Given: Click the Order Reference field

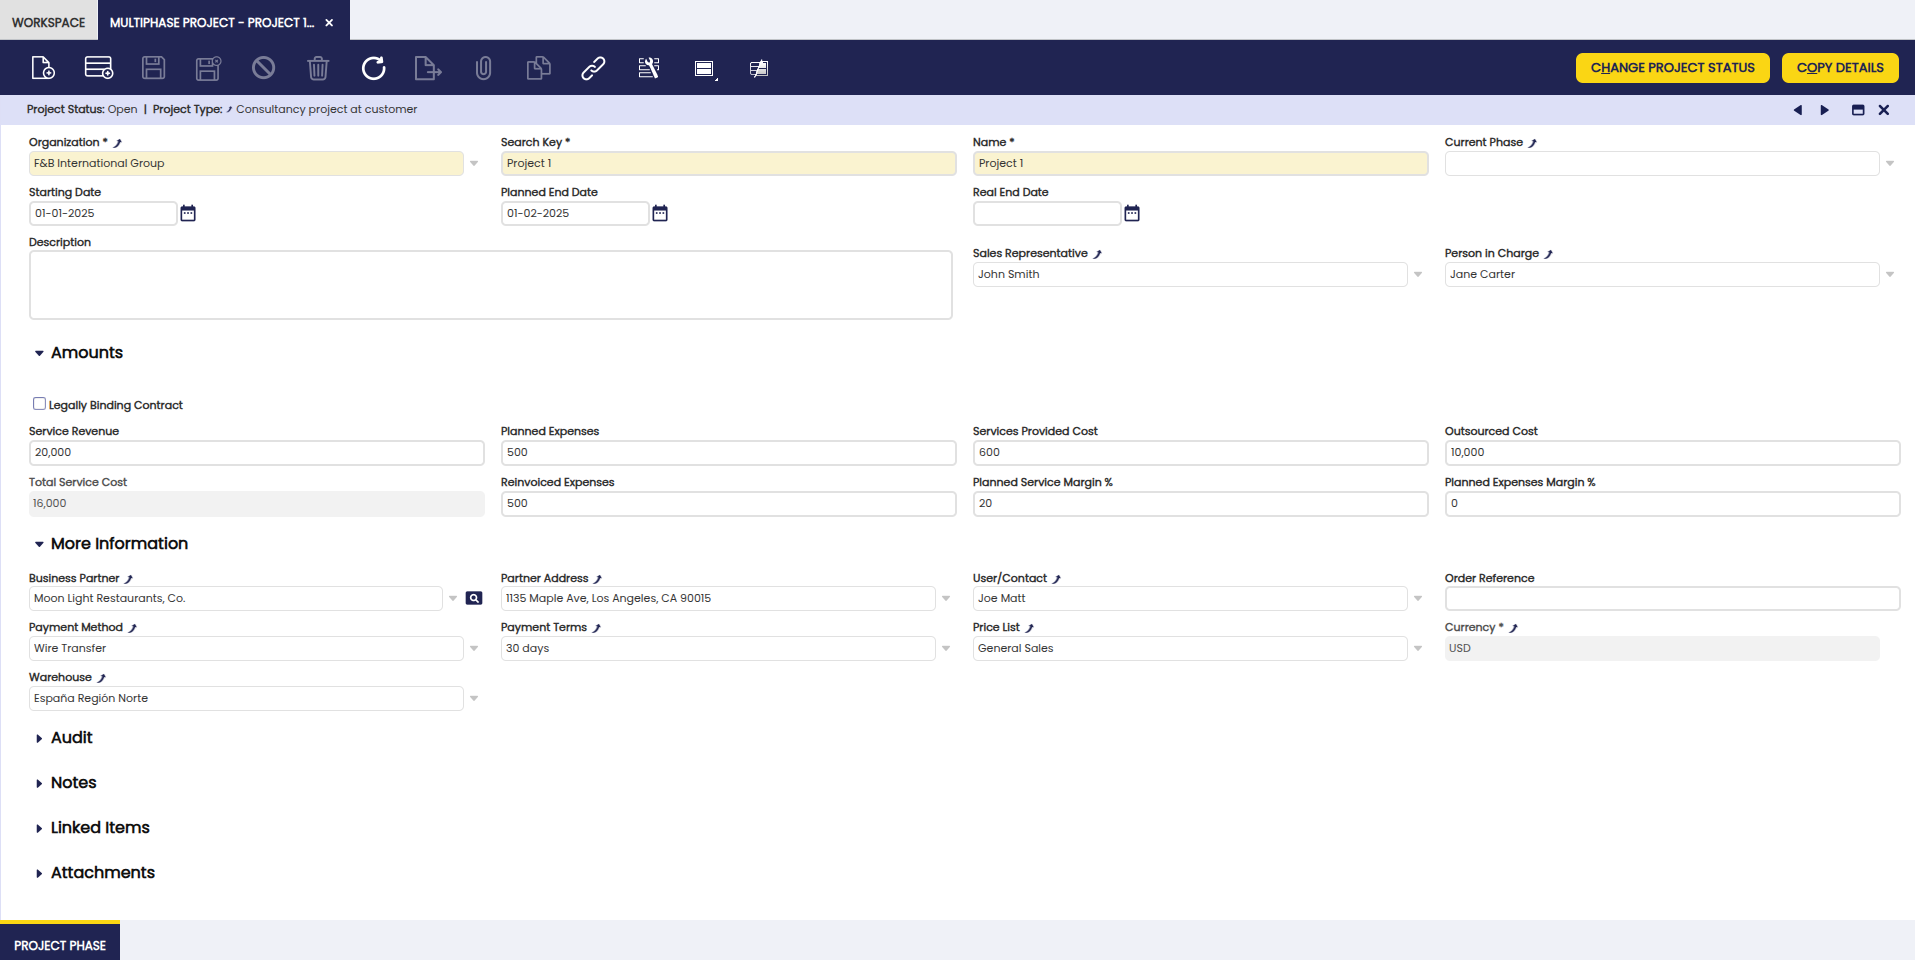Looking at the screenshot, I should click(1672, 598).
